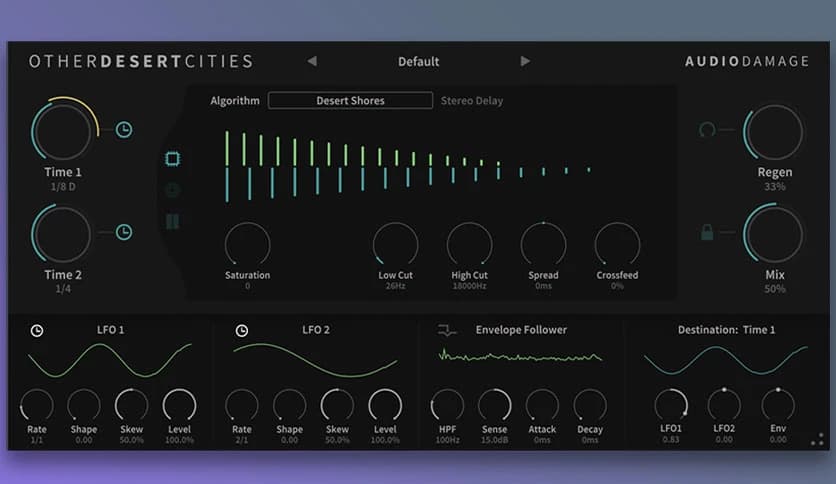Toggle tempo sync clock for Time 2

(x=124, y=232)
